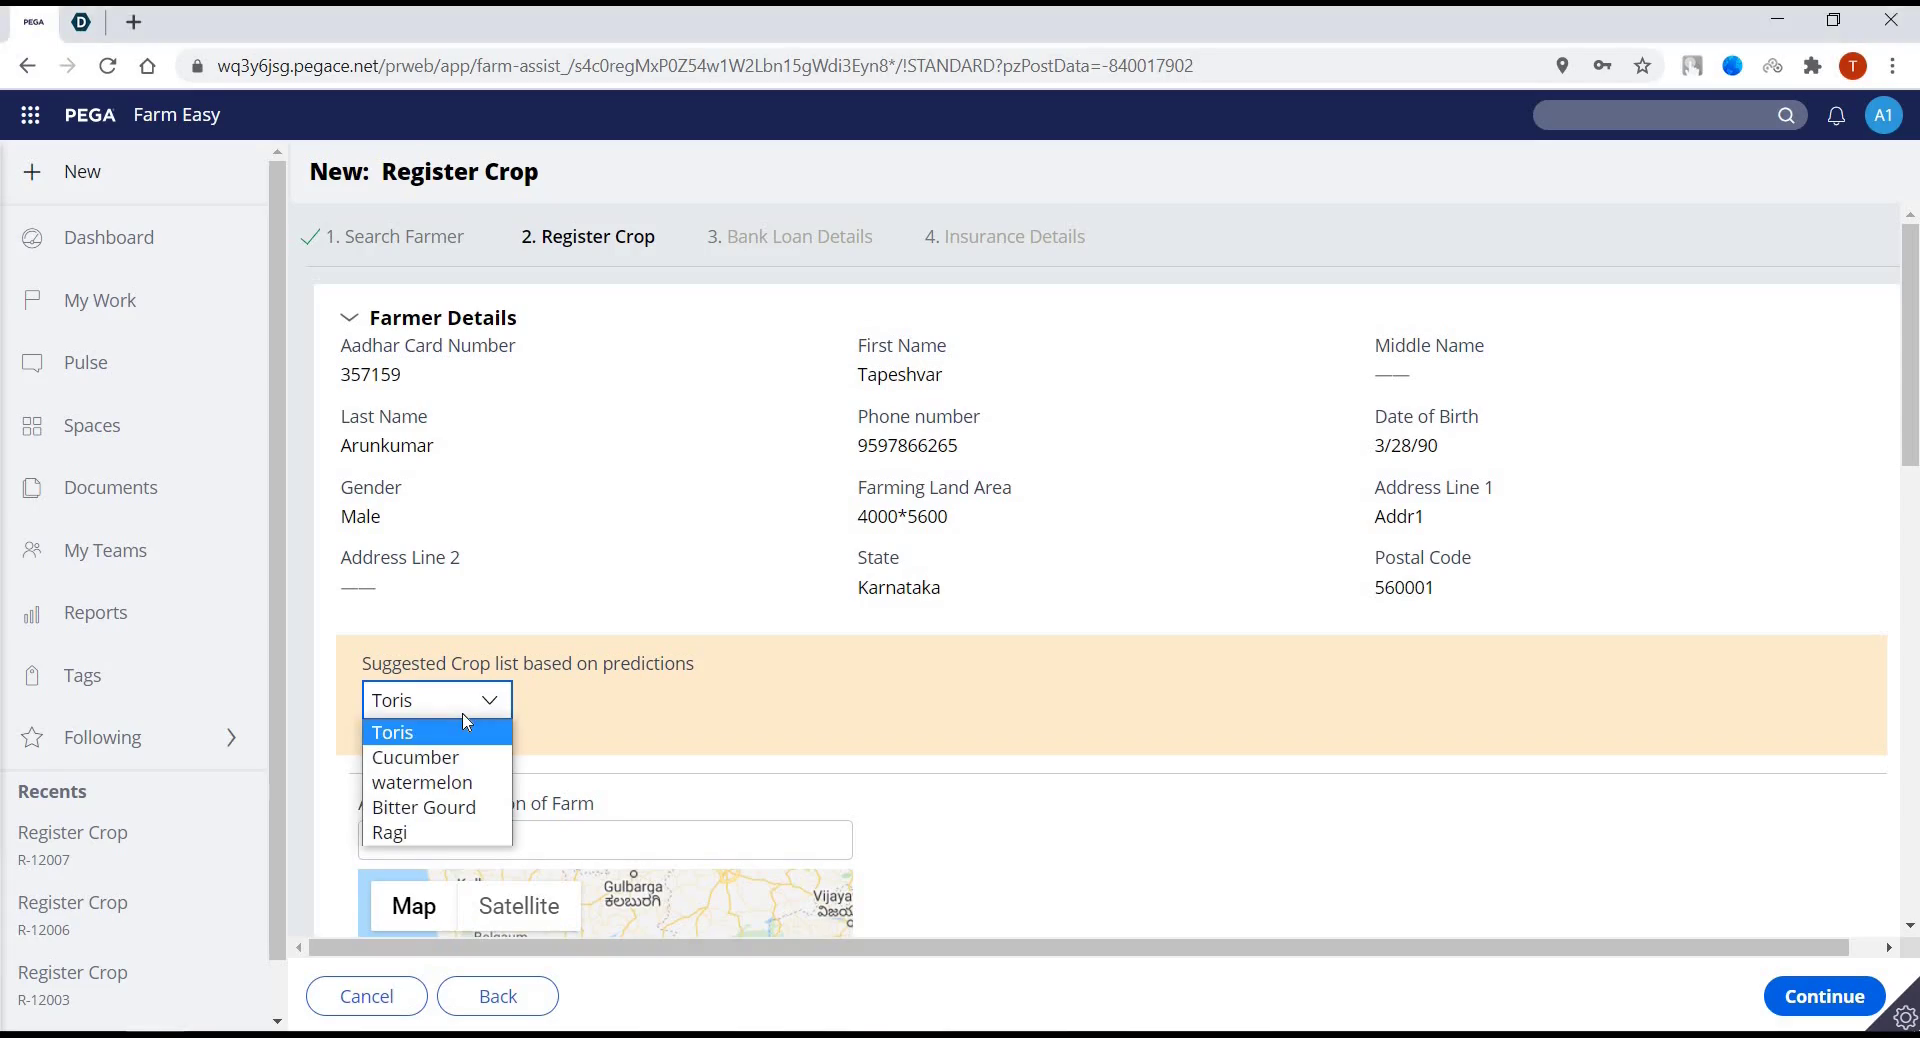Click the horizontal scrollbar of the form
The height and width of the screenshot is (1038, 1920).
1080,947
